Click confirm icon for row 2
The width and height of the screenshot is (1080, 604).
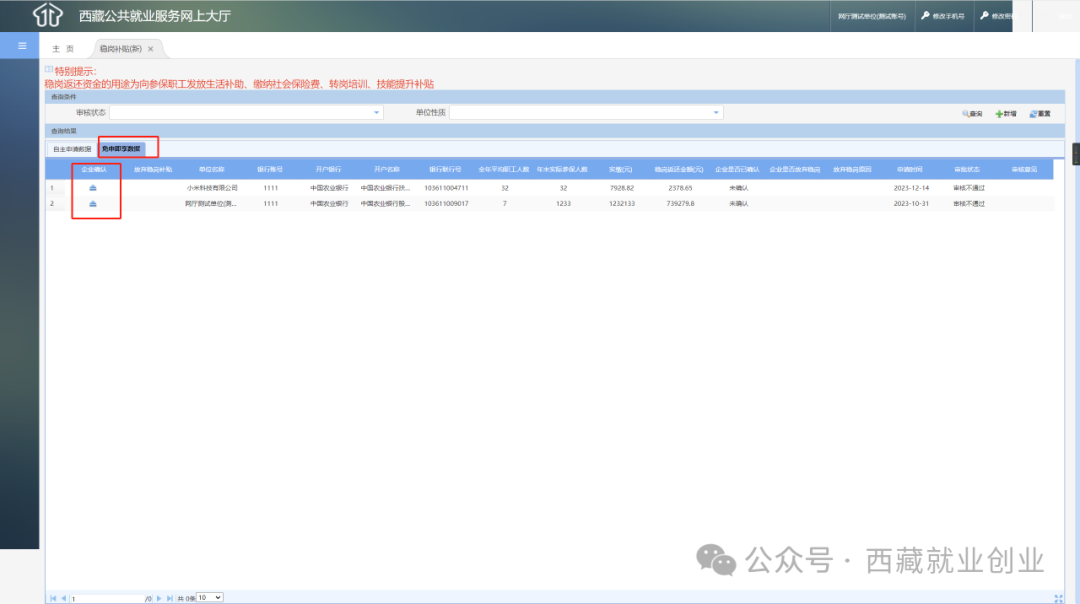(93, 203)
